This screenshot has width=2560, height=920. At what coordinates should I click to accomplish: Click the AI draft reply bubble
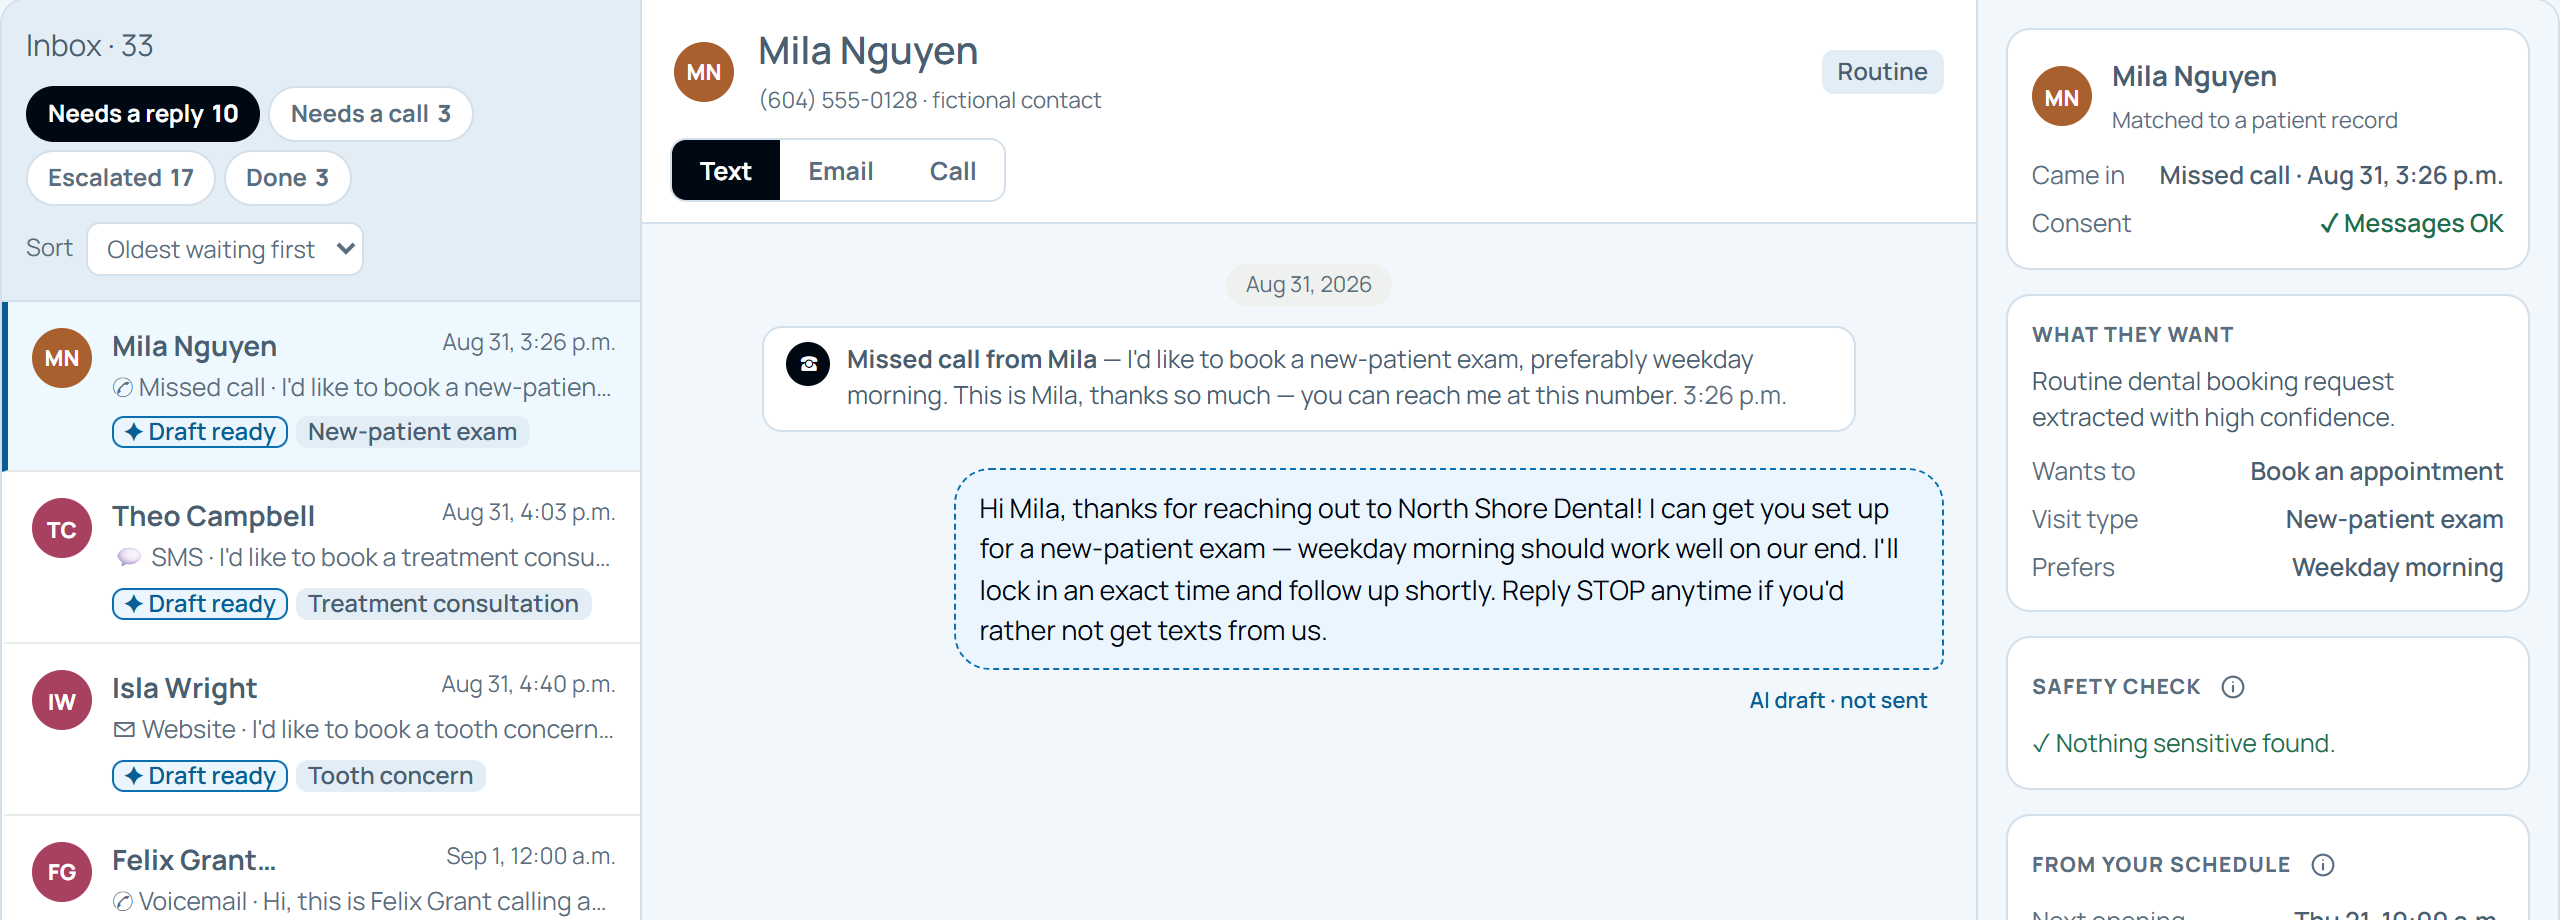click(x=1449, y=569)
